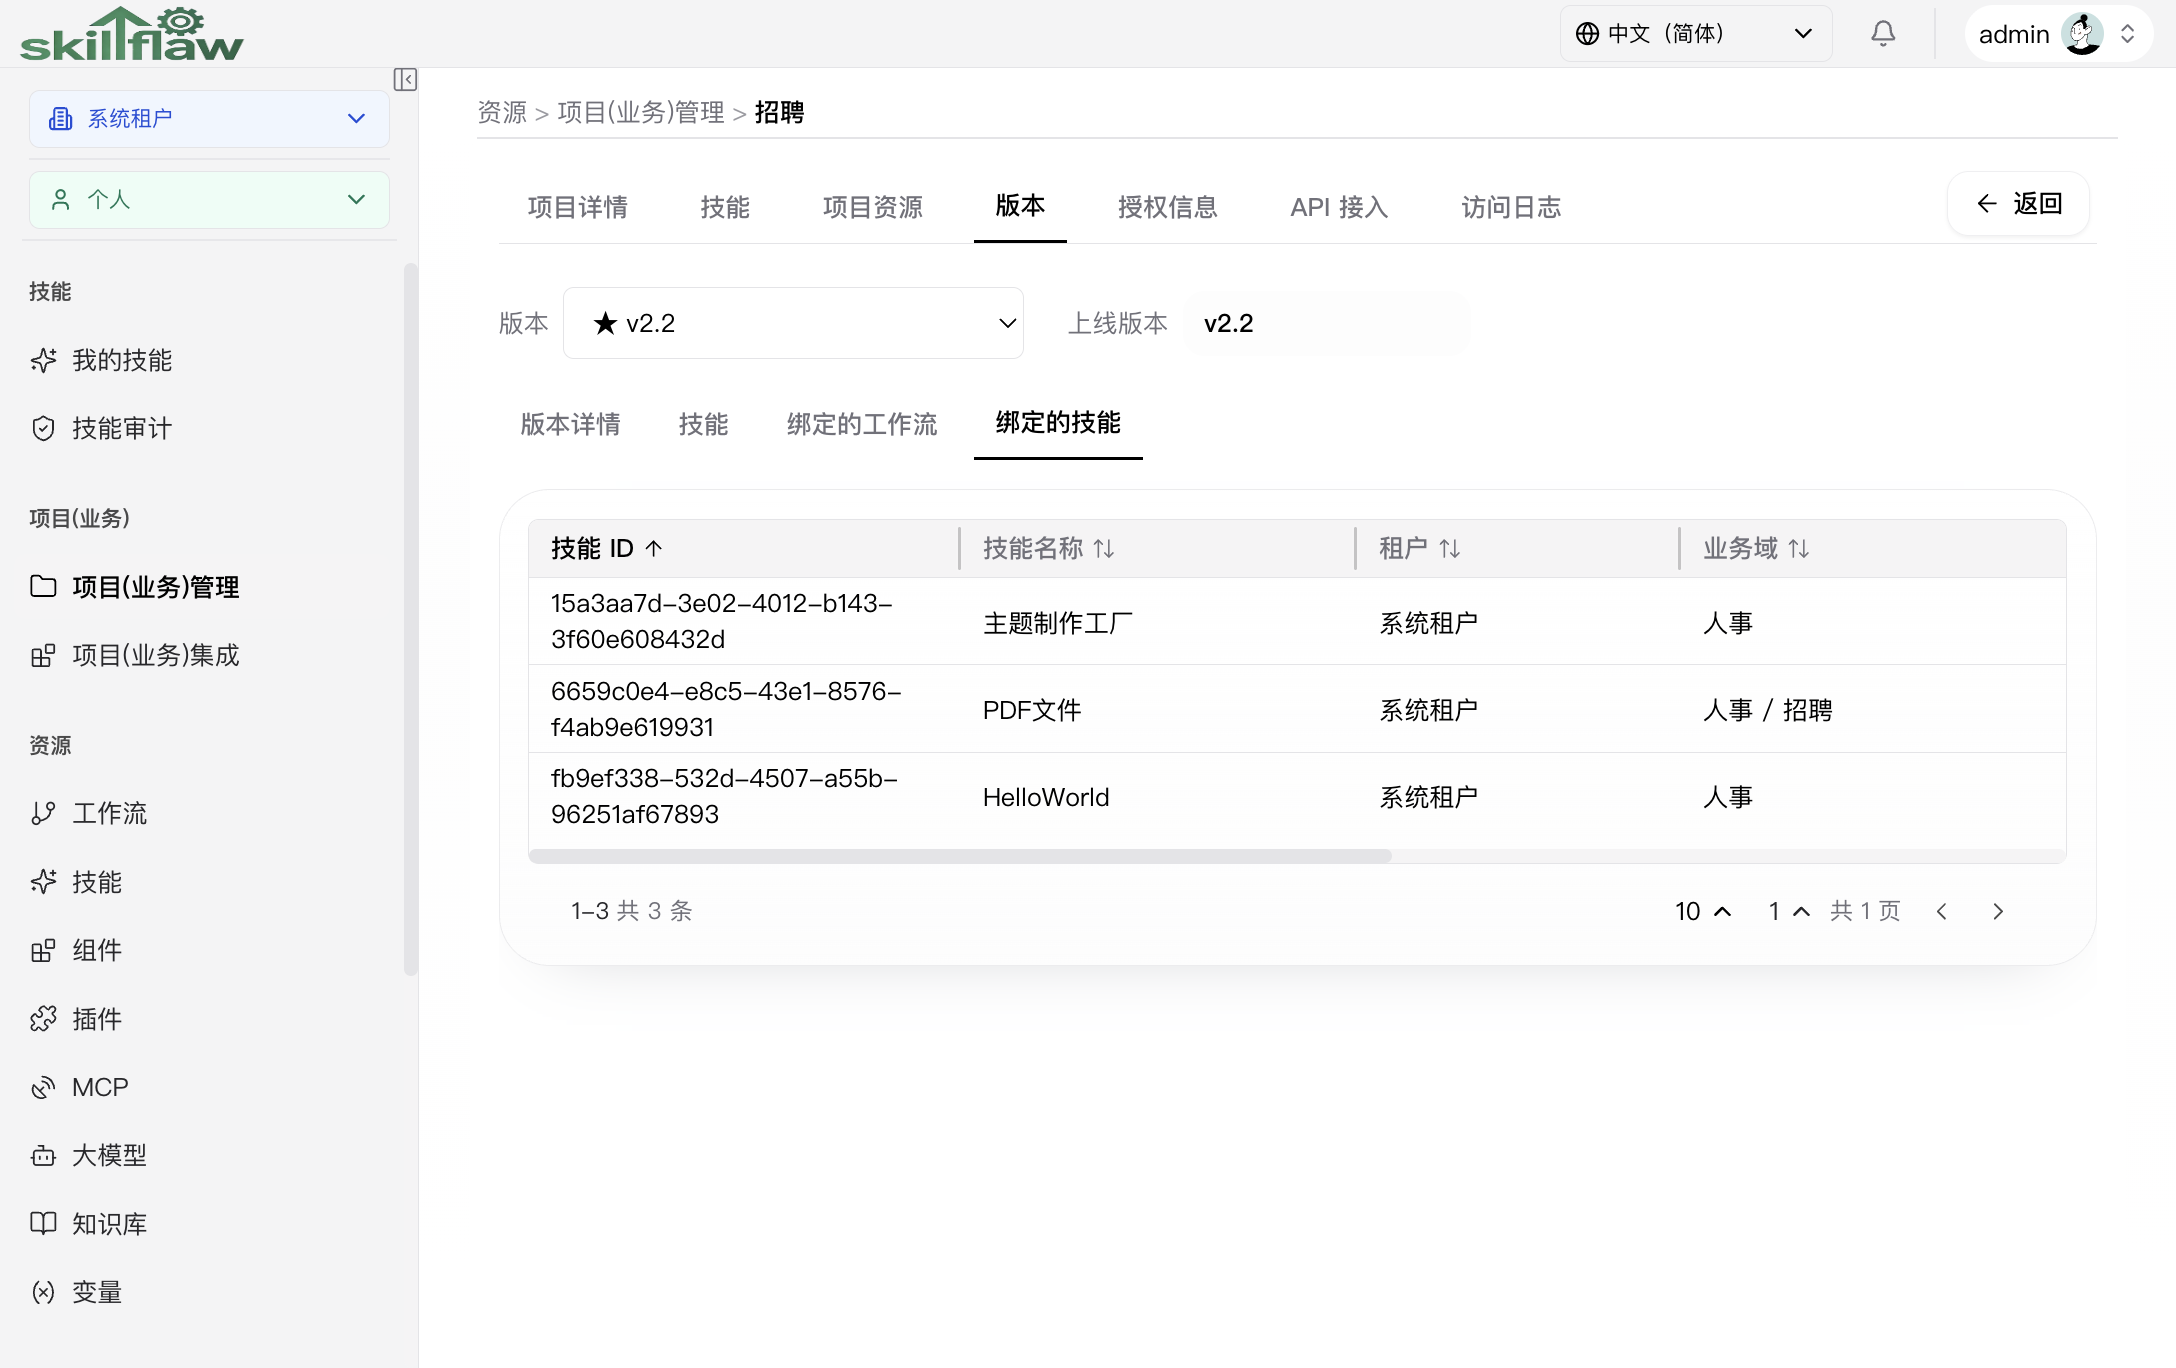The image size is (2176, 1368).
Task: Sort by 租户 column arrows
Action: 1450,548
